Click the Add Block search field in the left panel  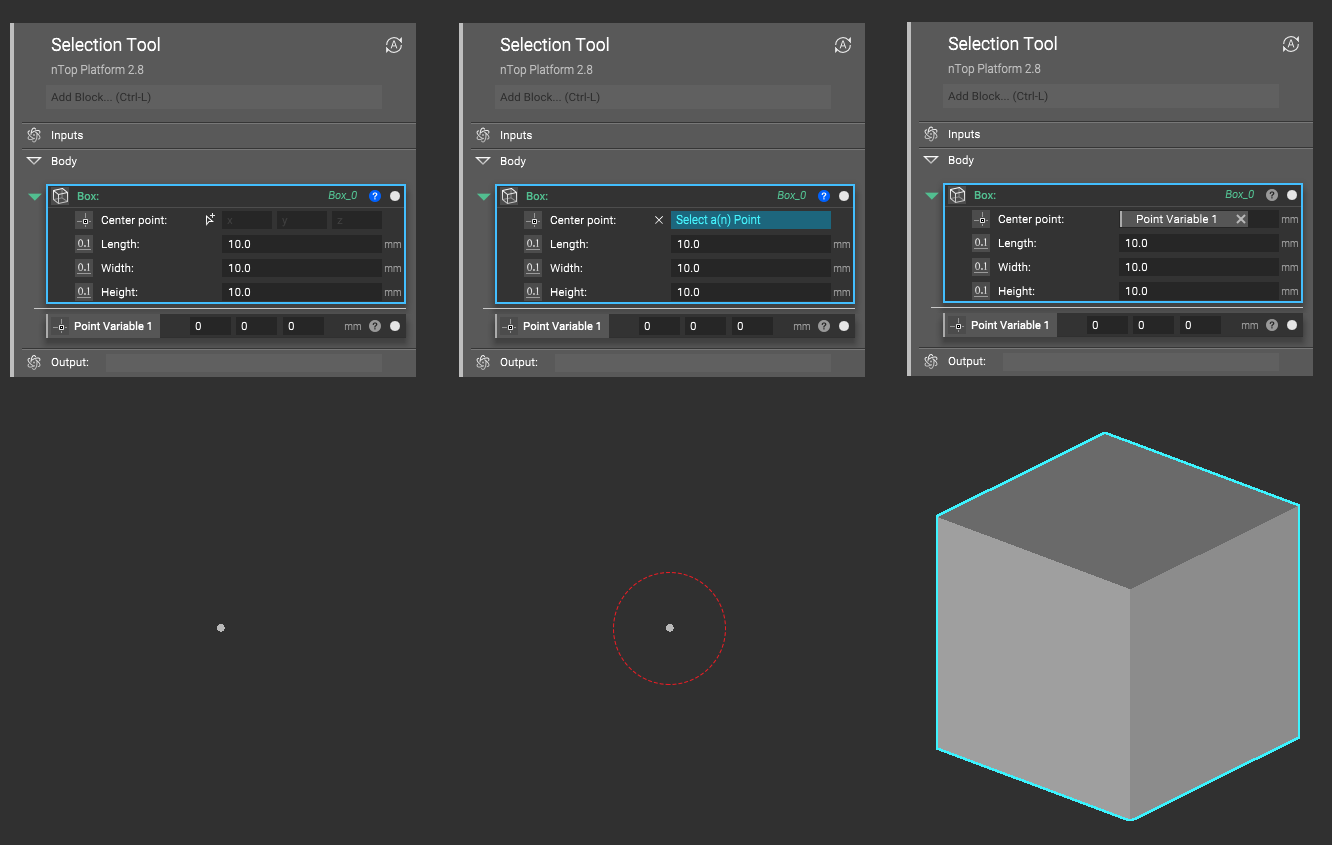[214, 97]
